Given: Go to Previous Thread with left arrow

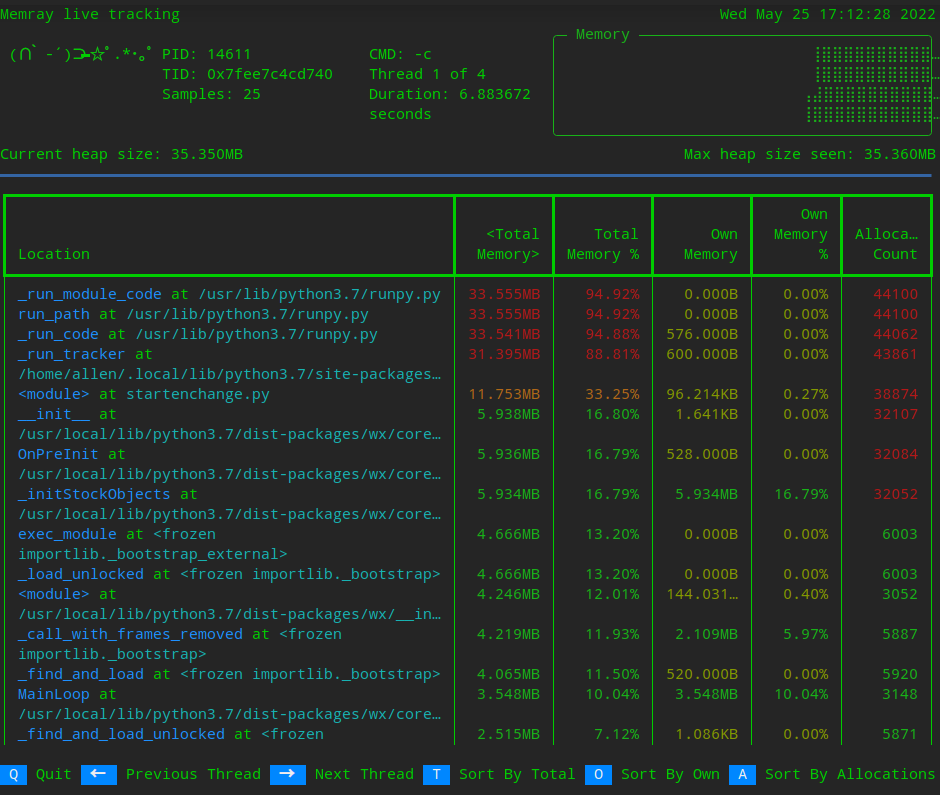Looking at the screenshot, I should (171, 775).
